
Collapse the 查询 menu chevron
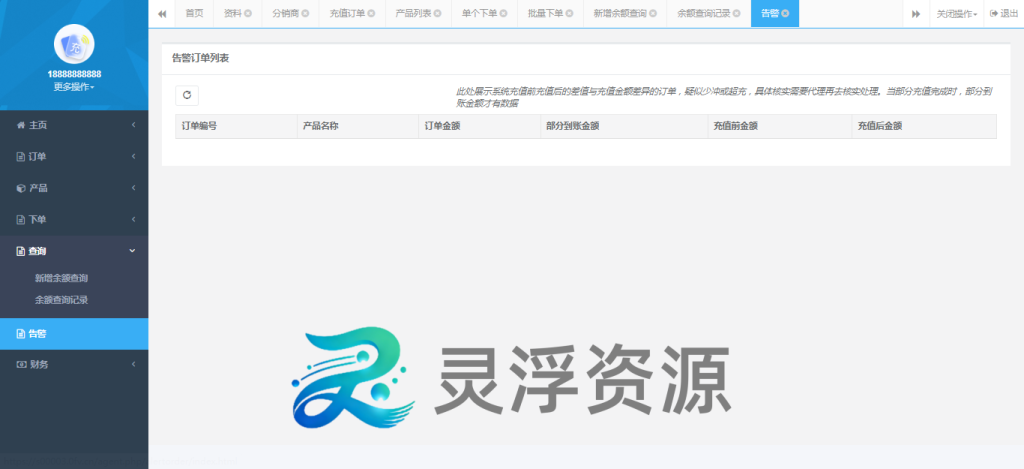point(133,251)
